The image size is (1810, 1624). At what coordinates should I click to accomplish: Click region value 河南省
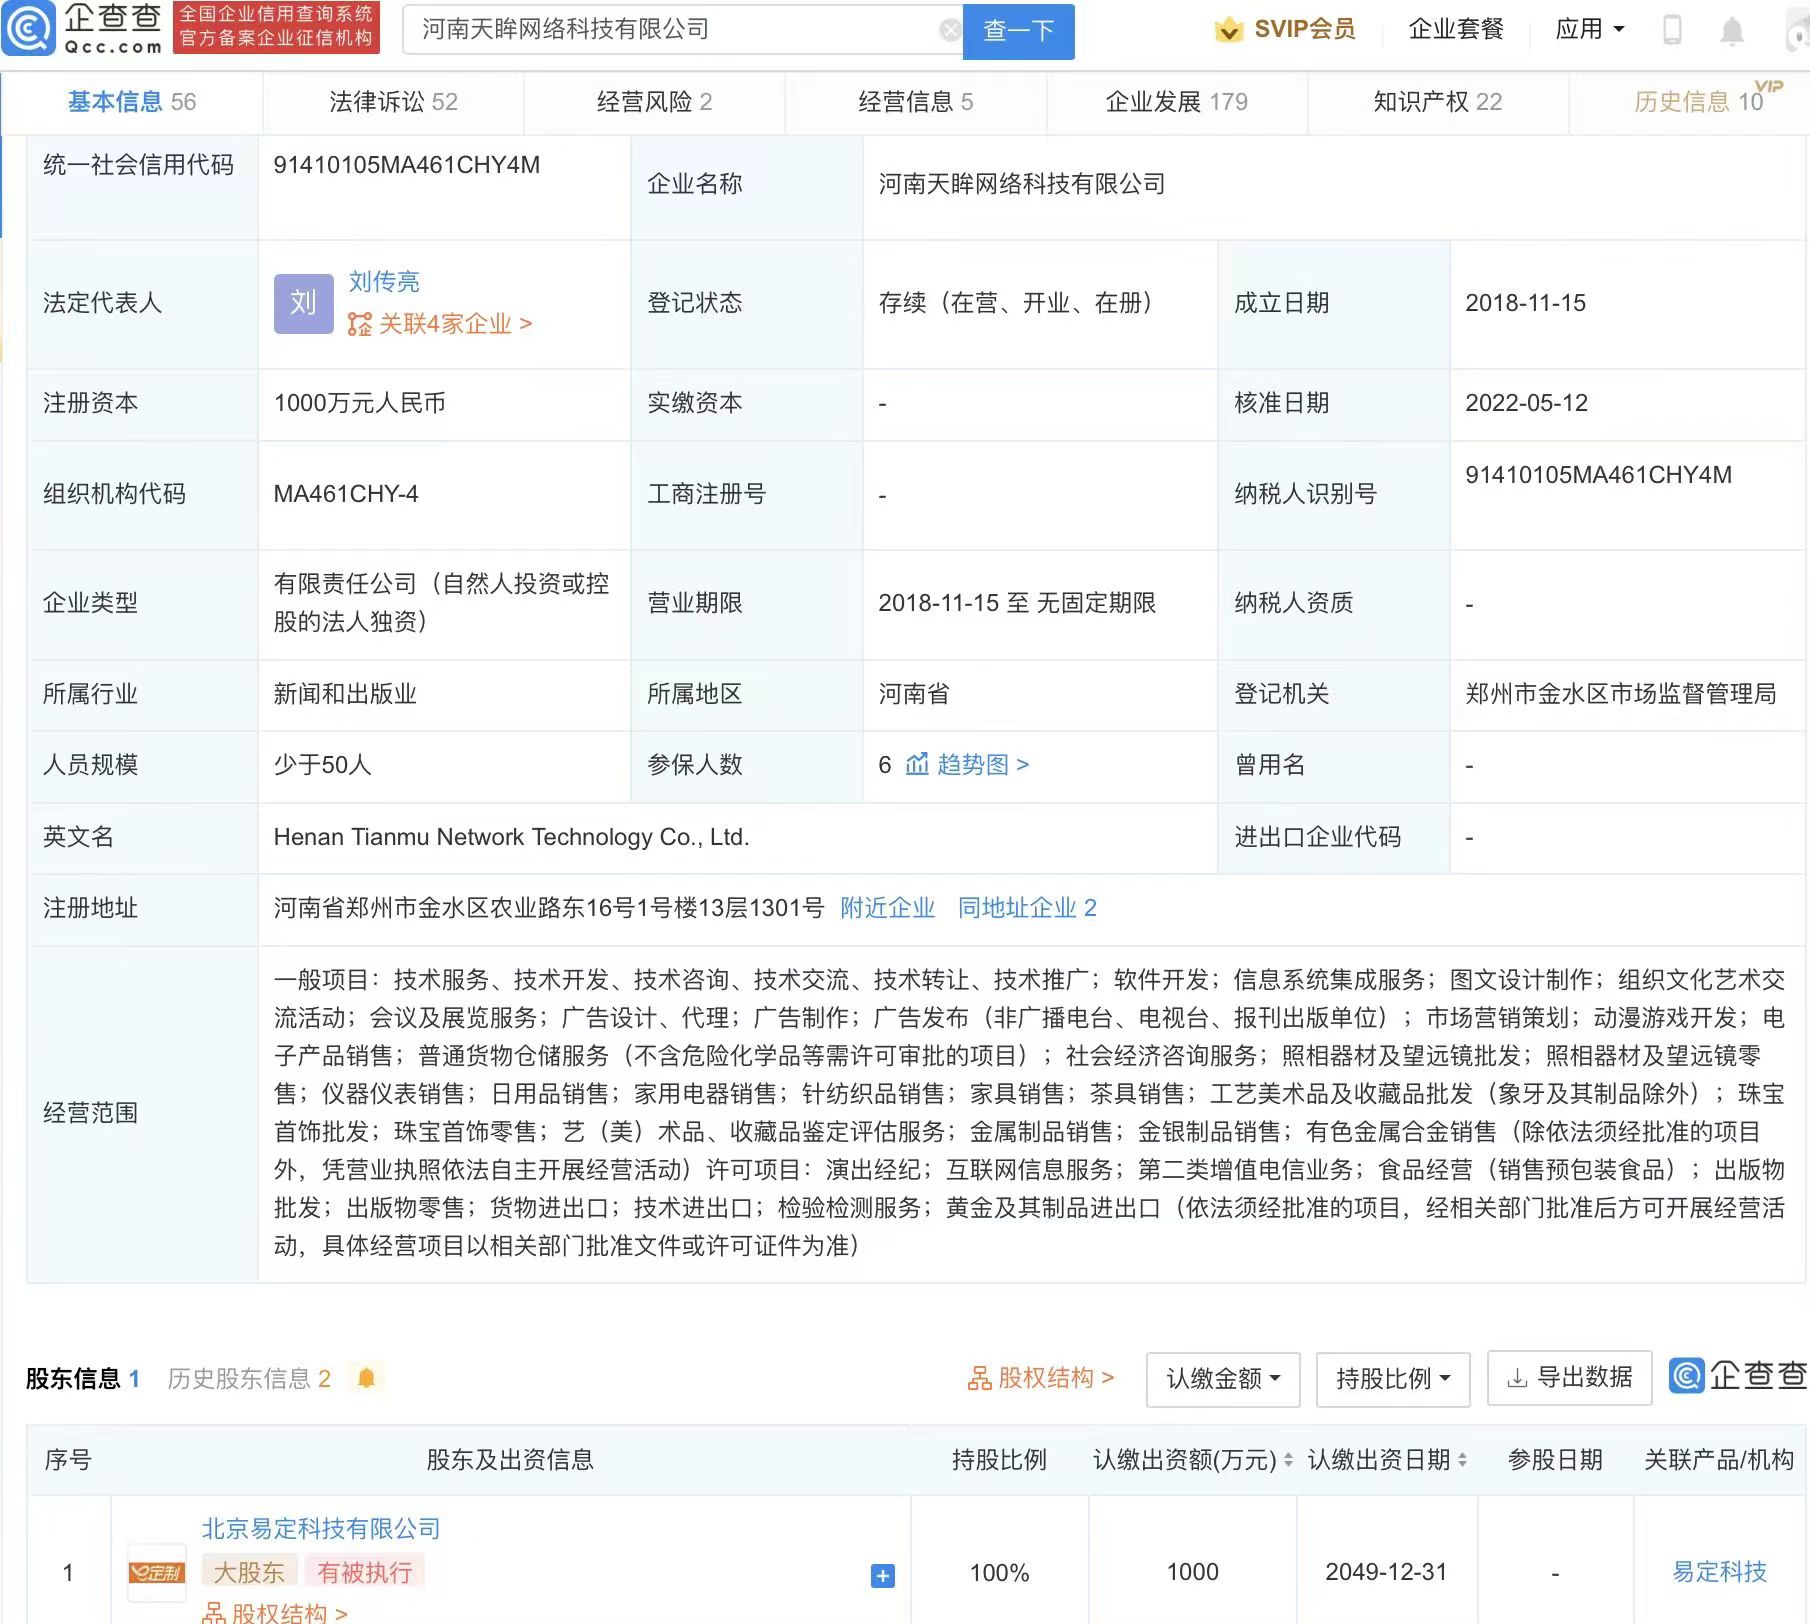914,694
